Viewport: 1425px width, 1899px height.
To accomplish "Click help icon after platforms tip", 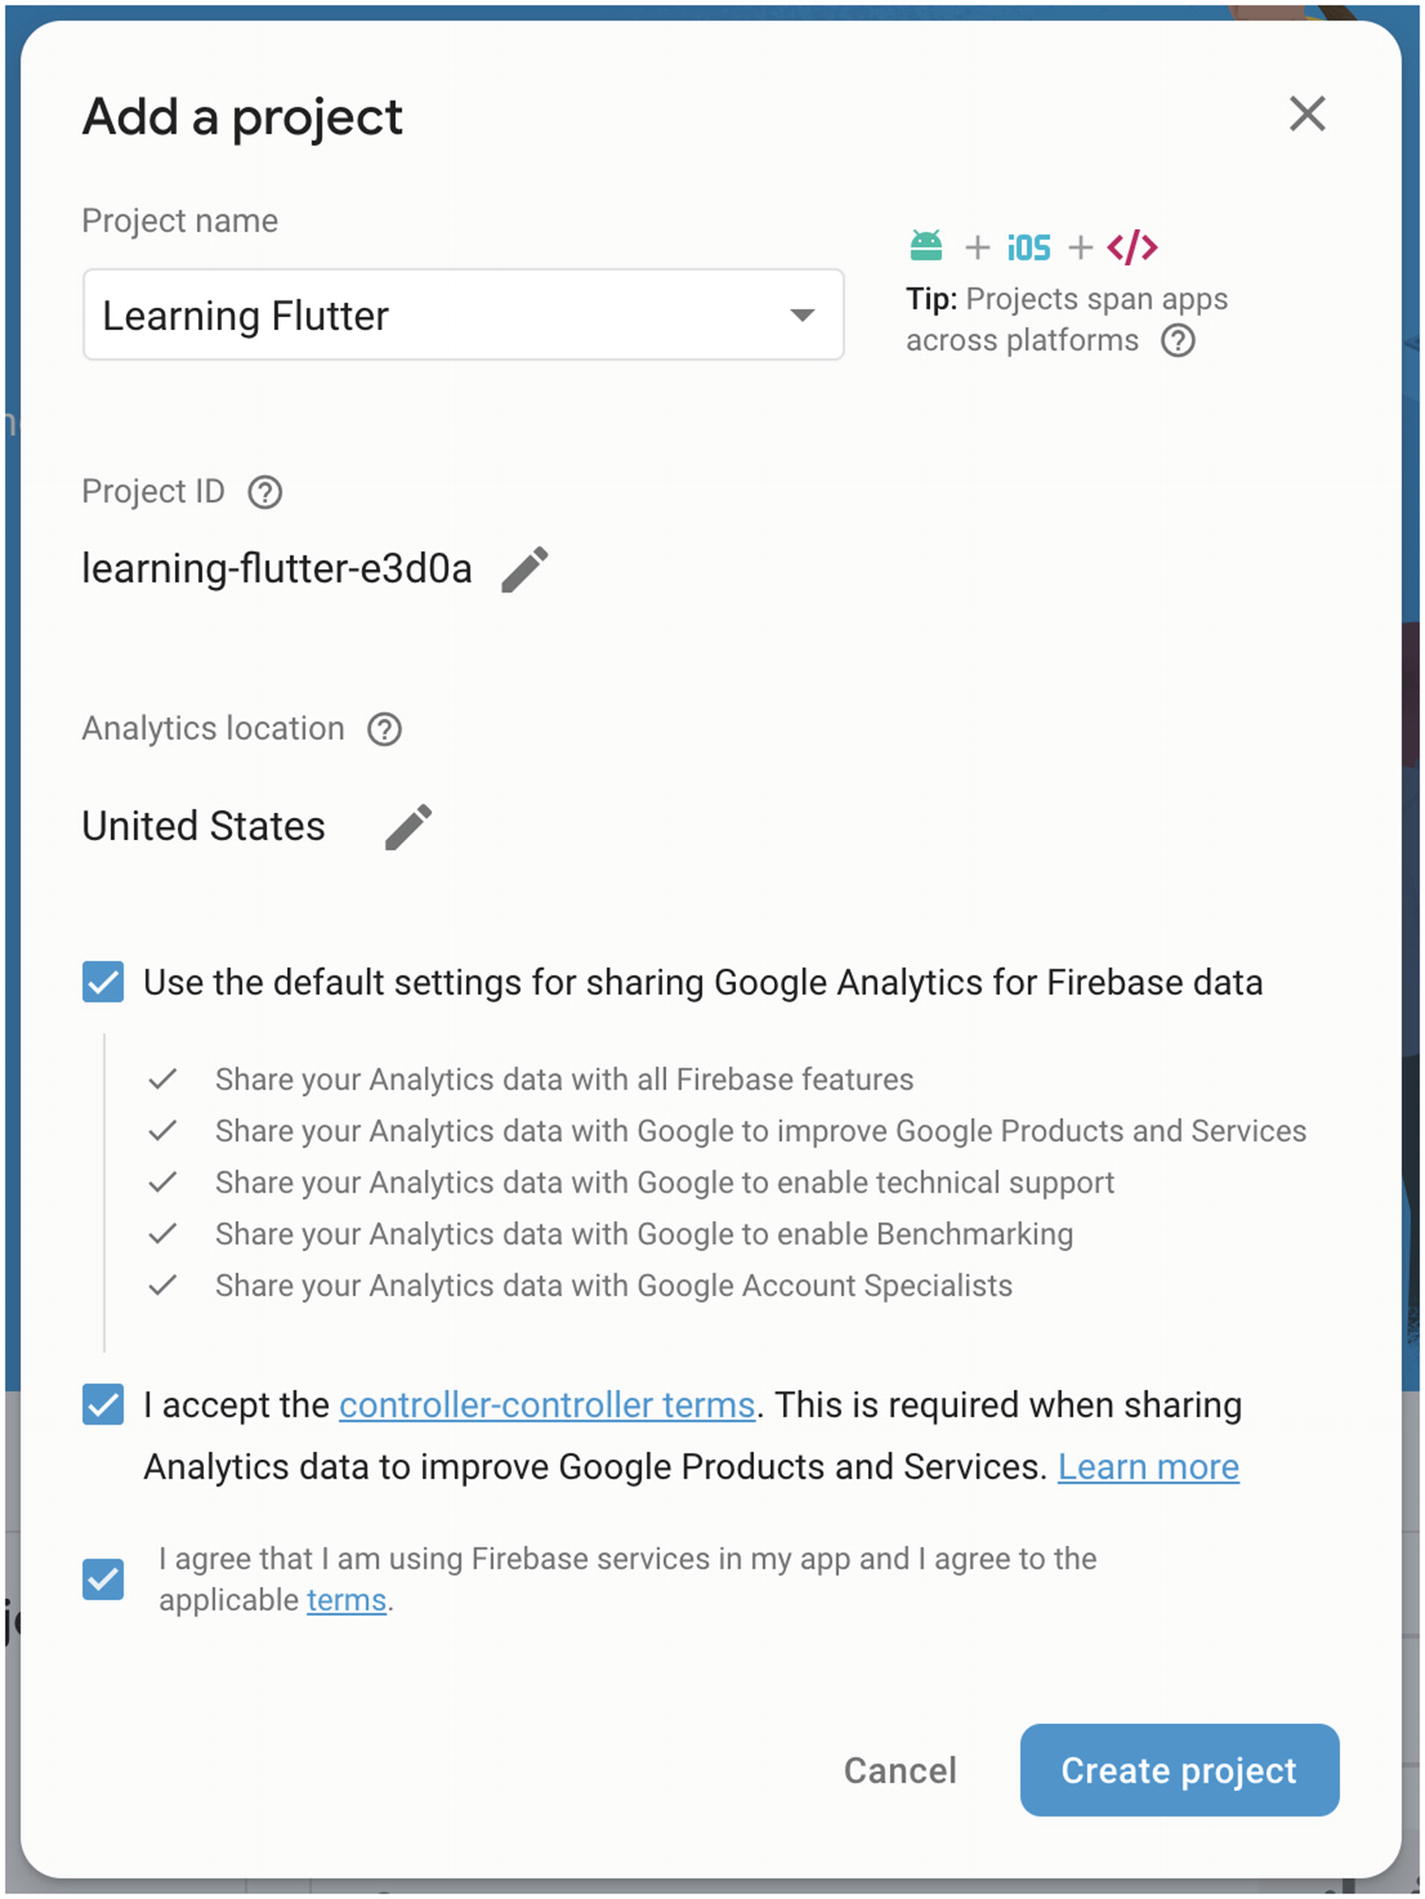I will pos(1178,341).
